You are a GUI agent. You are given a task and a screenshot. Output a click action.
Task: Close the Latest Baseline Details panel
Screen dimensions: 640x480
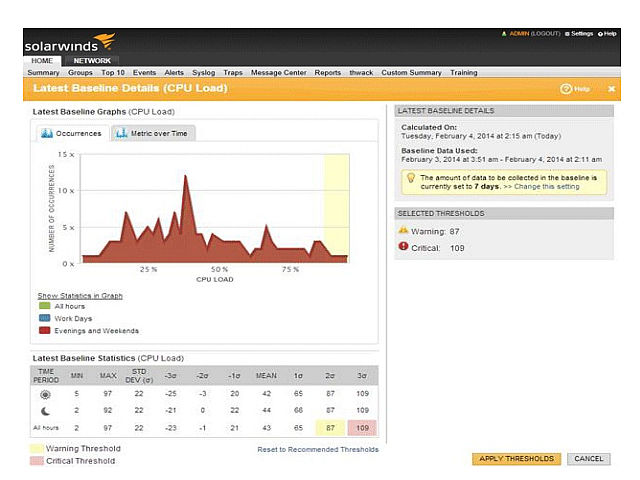(x=611, y=89)
